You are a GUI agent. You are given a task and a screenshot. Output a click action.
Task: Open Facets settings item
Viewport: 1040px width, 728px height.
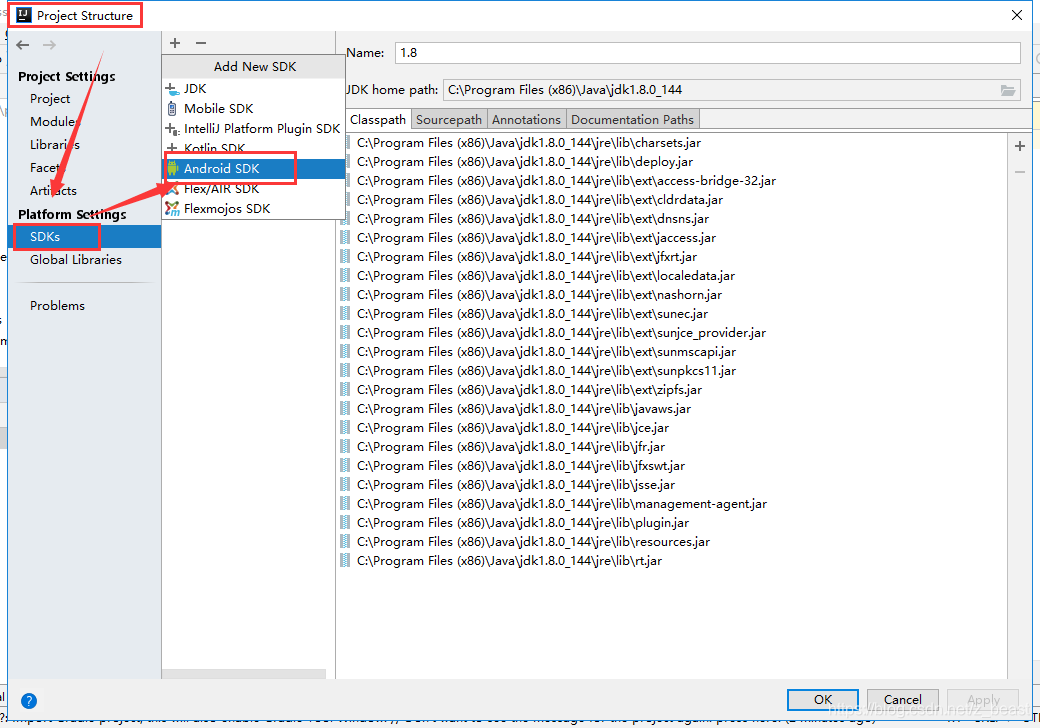tap(47, 168)
